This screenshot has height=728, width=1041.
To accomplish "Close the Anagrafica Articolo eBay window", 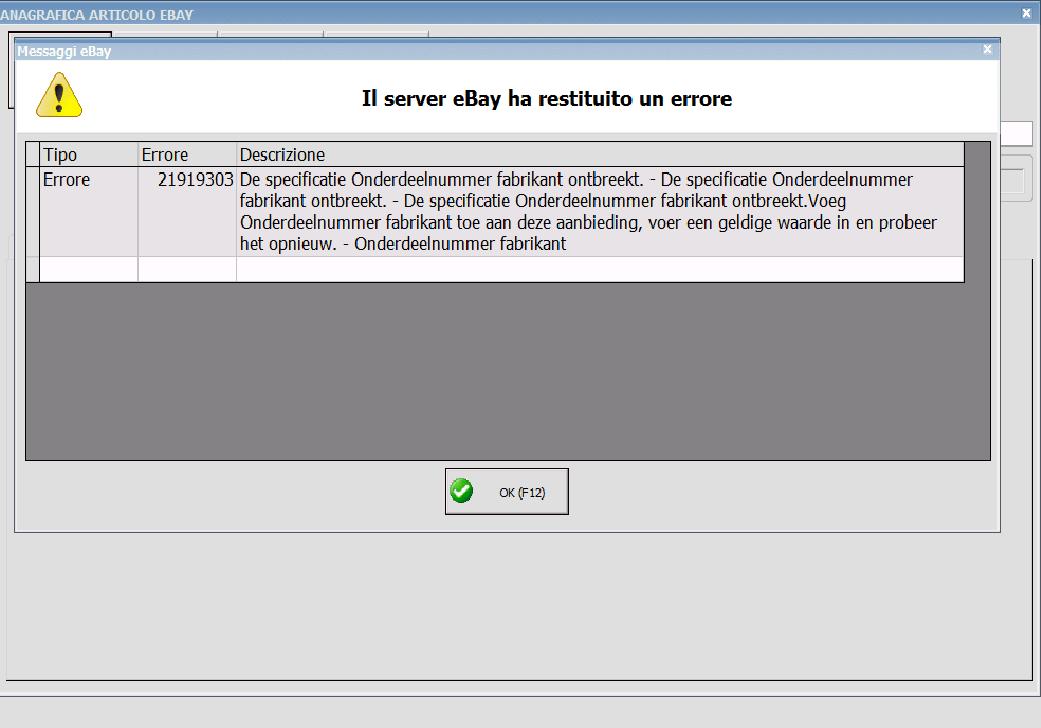I will click(1026, 13).
